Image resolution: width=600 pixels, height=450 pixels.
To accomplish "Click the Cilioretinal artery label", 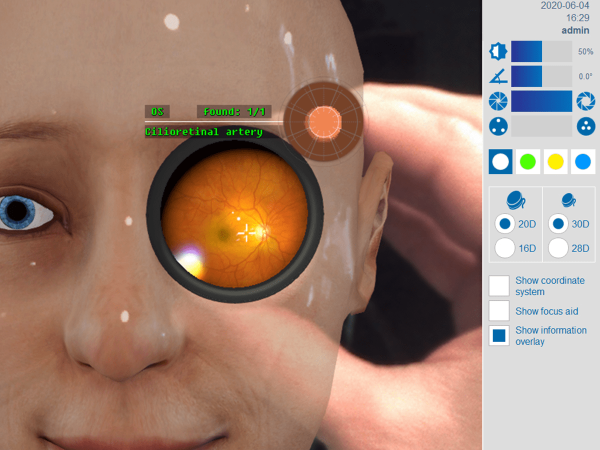I will tap(204, 132).
